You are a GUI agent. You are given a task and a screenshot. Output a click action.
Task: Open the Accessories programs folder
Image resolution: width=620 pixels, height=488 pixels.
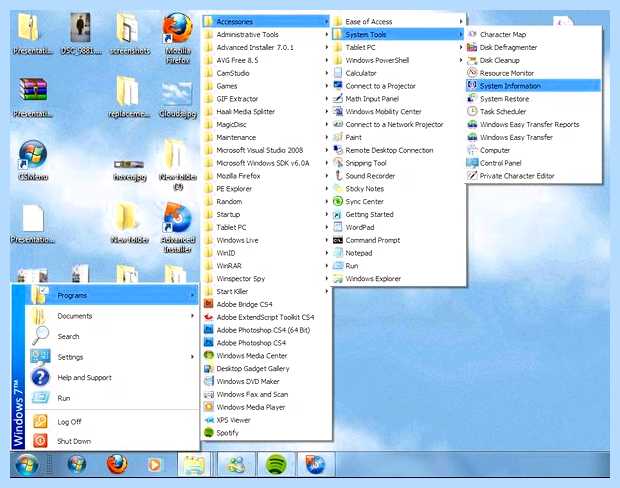(x=266, y=21)
